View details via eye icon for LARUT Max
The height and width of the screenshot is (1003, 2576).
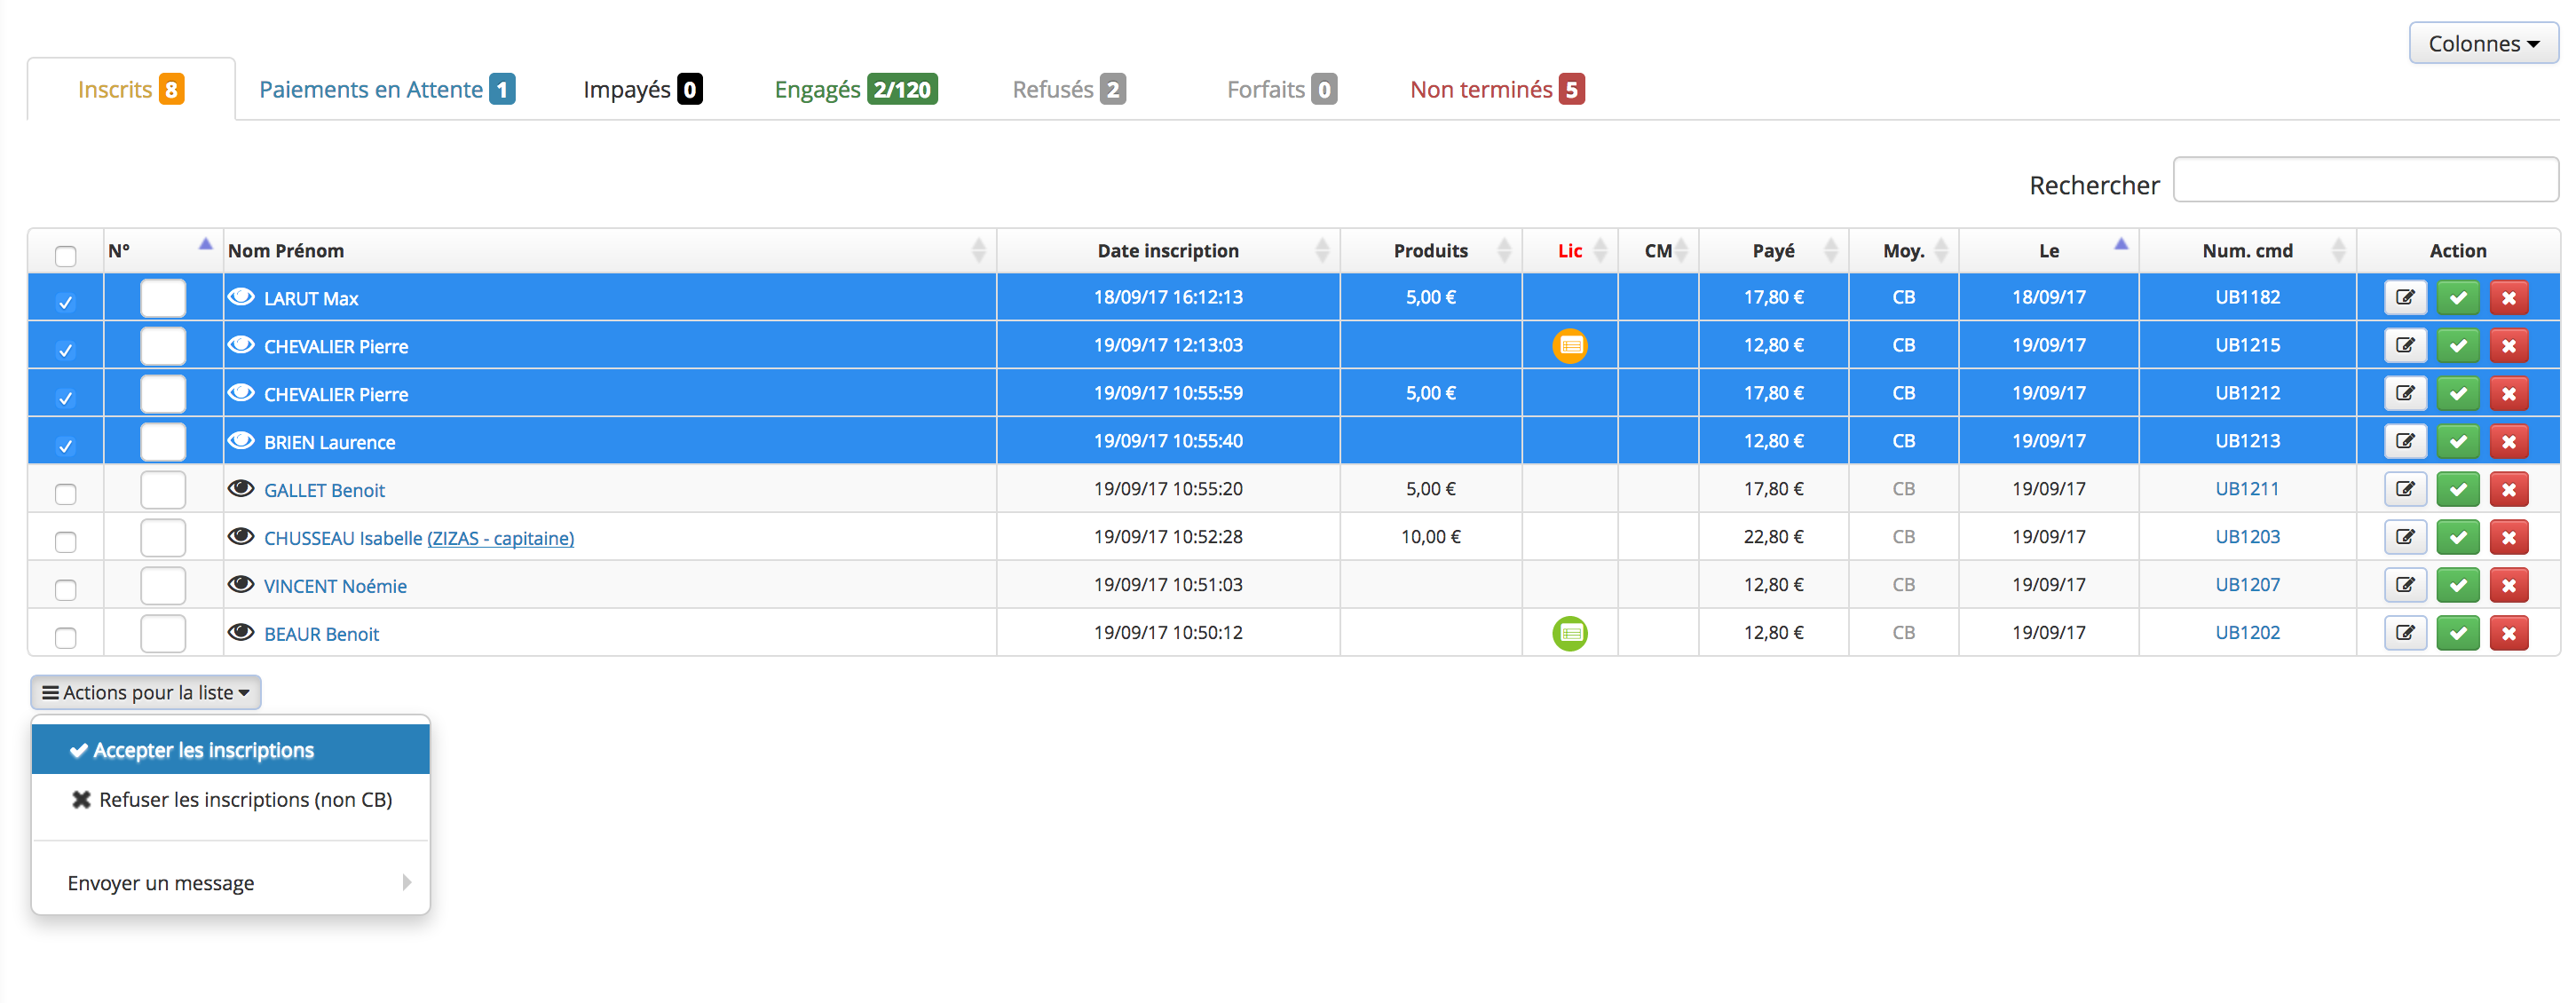(x=241, y=297)
